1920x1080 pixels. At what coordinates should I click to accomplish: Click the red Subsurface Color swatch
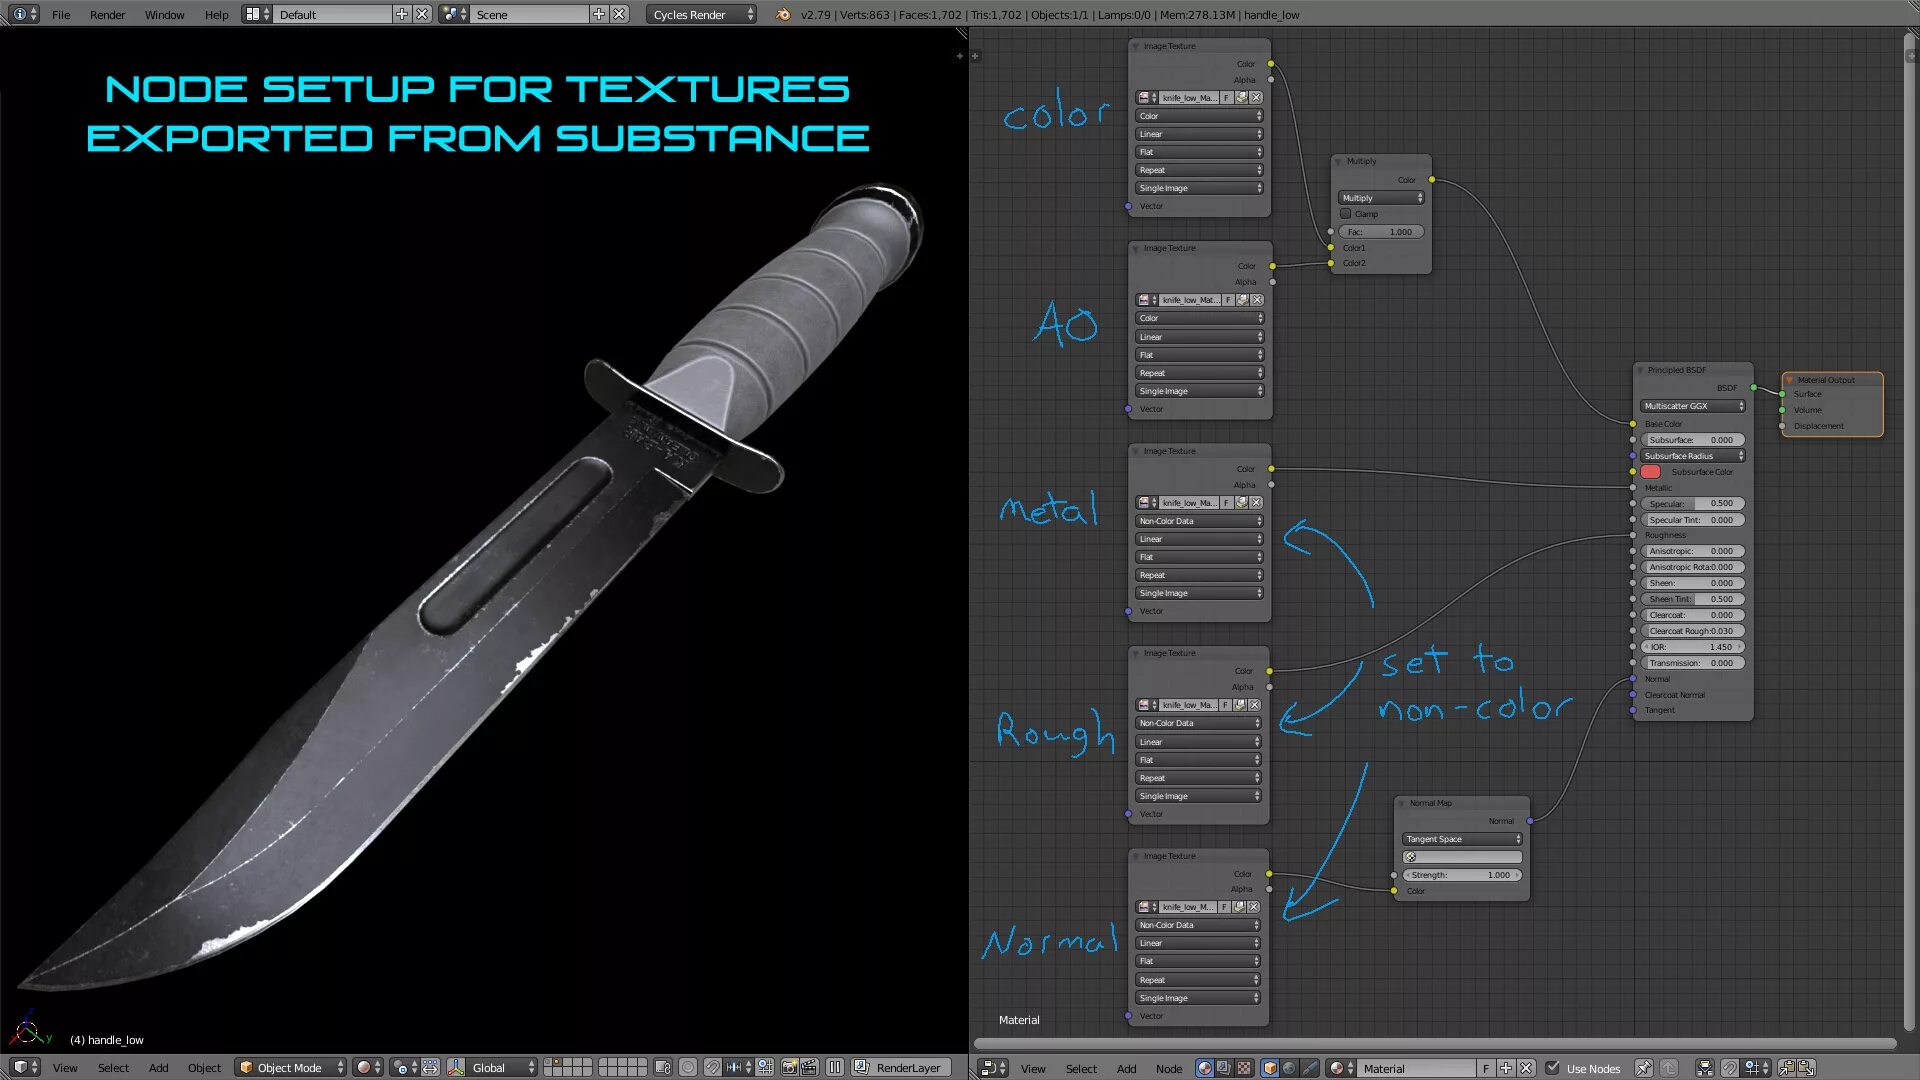pyautogui.click(x=1651, y=472)
